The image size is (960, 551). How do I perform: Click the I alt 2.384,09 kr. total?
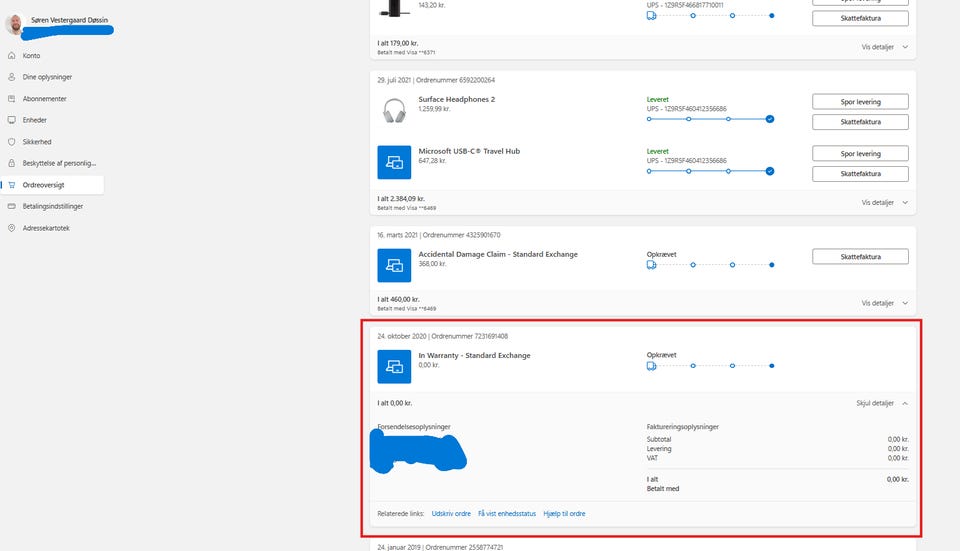click(401, 199)
